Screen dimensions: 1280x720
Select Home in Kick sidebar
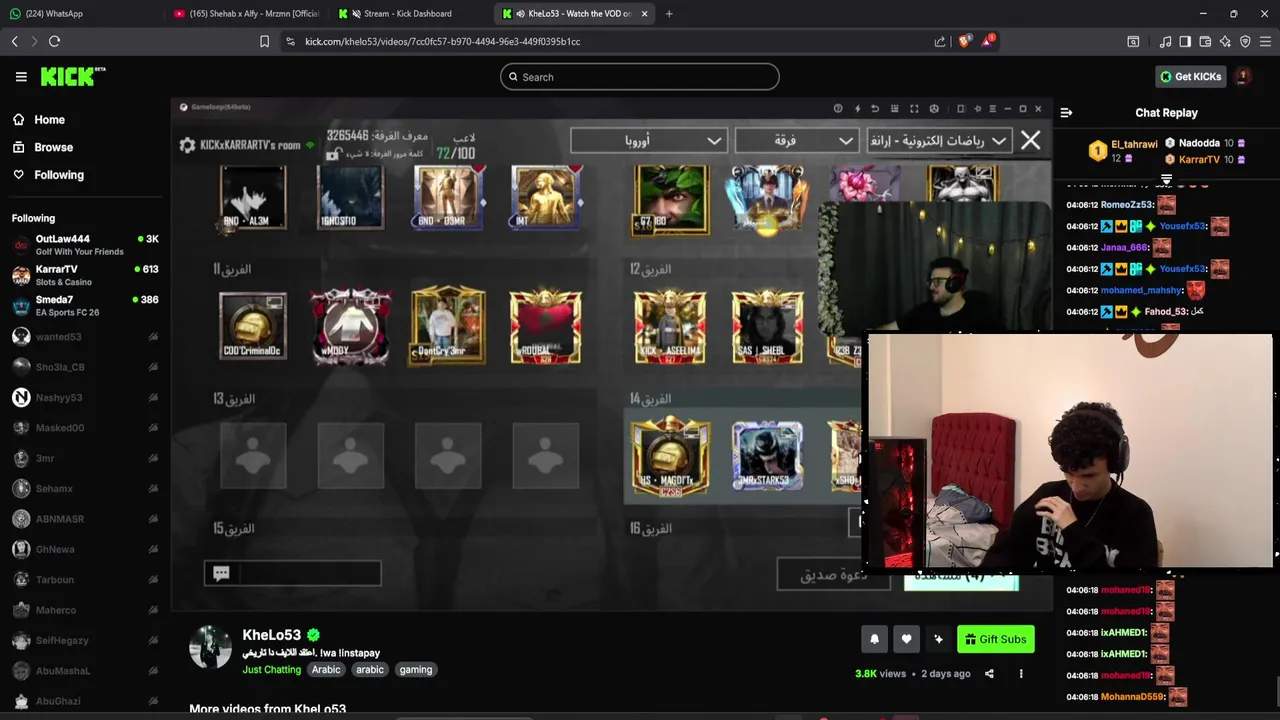pos(49,120)
